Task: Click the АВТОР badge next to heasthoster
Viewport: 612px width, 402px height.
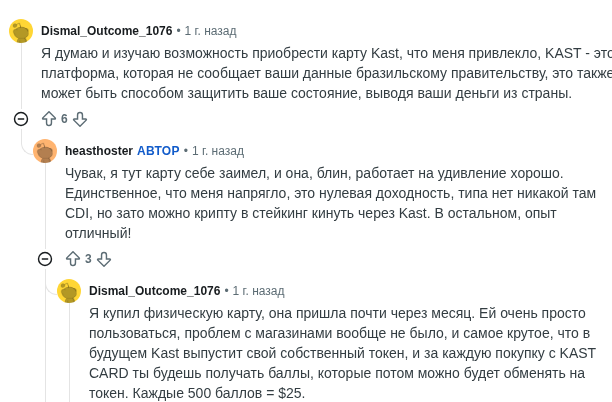Action: (x=158, y=151)
